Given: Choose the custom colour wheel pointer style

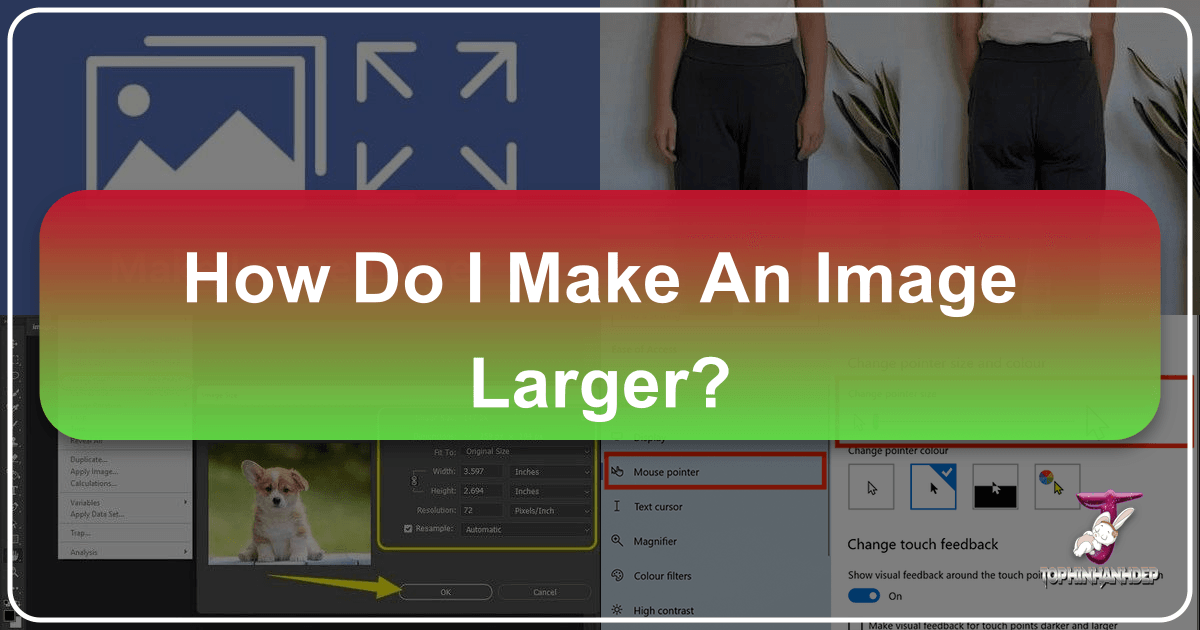Looking at the screenshot, I should (1057, 487).
